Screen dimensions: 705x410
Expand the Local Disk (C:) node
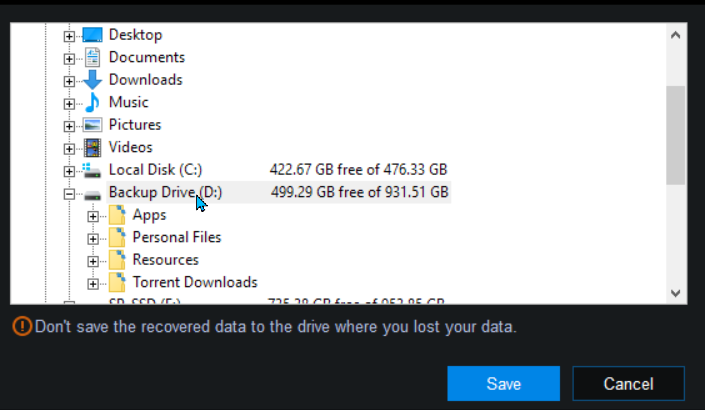pyautogui.click(x=69, y=171)
